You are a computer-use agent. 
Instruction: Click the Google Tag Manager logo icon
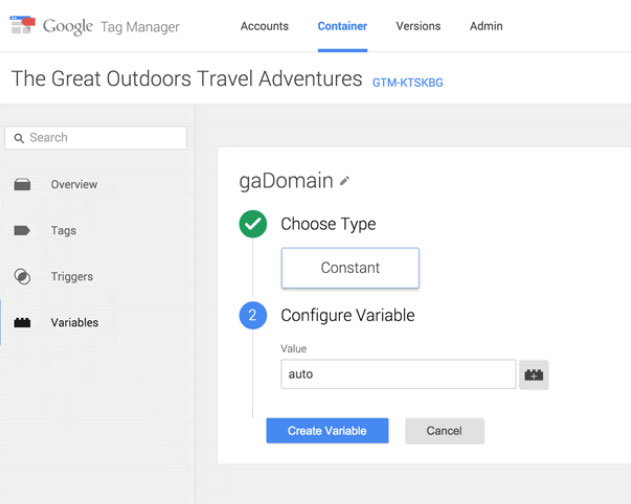(23, 25)
